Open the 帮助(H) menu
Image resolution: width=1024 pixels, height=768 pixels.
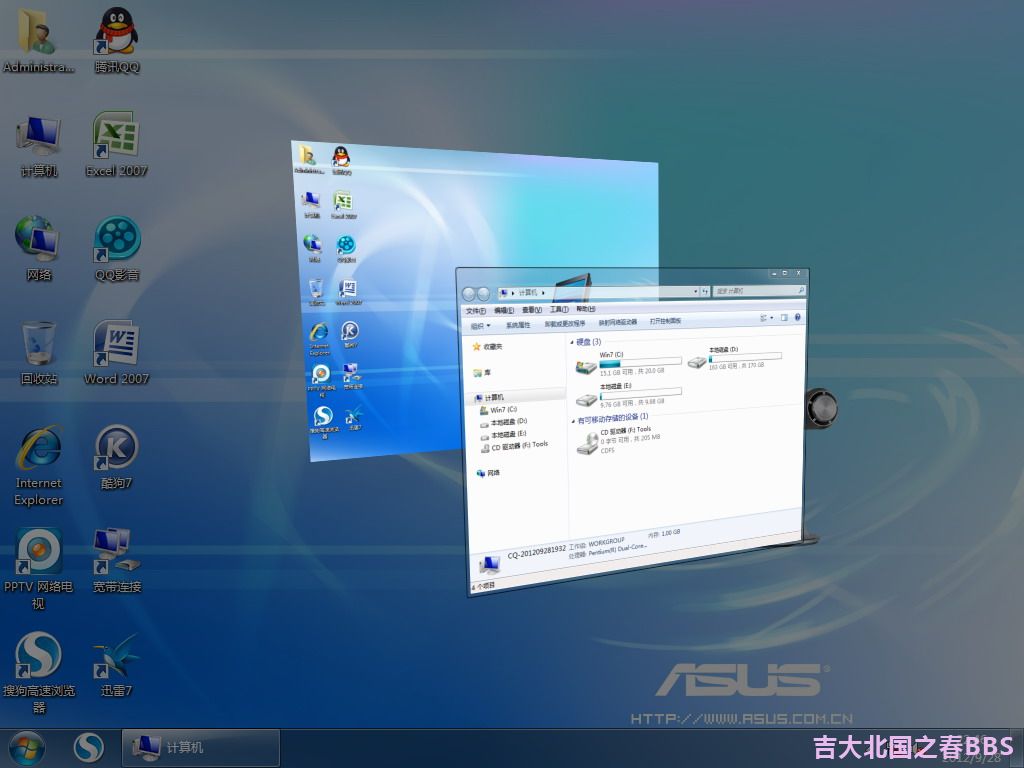tap(586, 308)
